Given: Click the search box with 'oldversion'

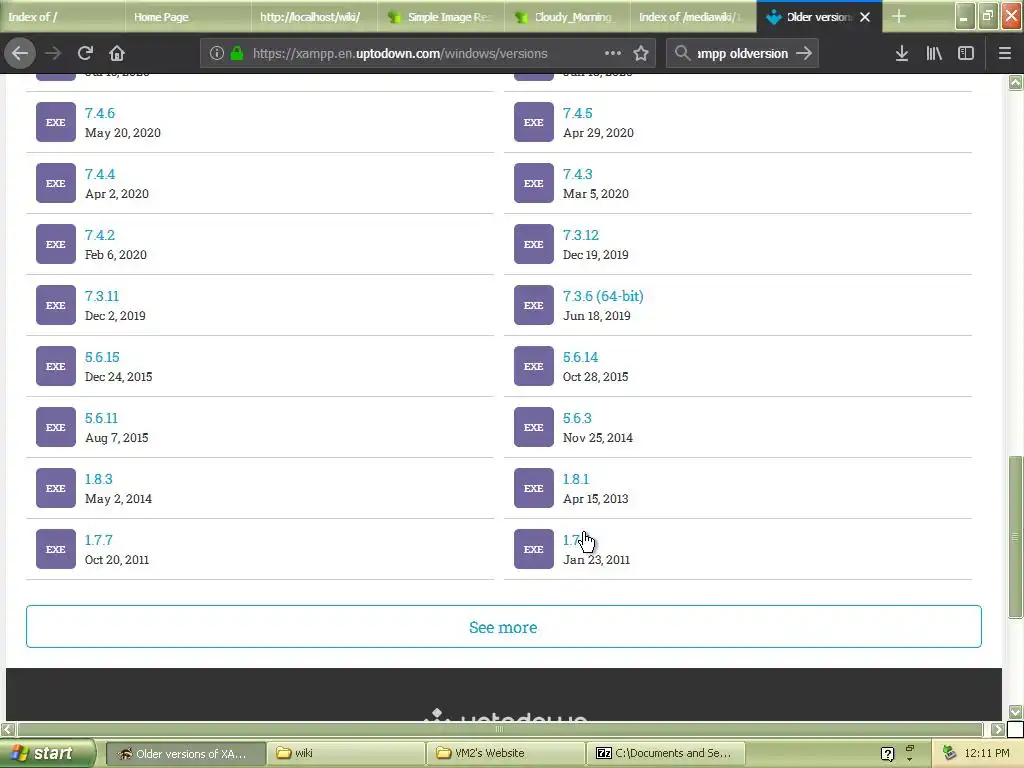Looking at the screenshot, I should click(x=743, y=54).
